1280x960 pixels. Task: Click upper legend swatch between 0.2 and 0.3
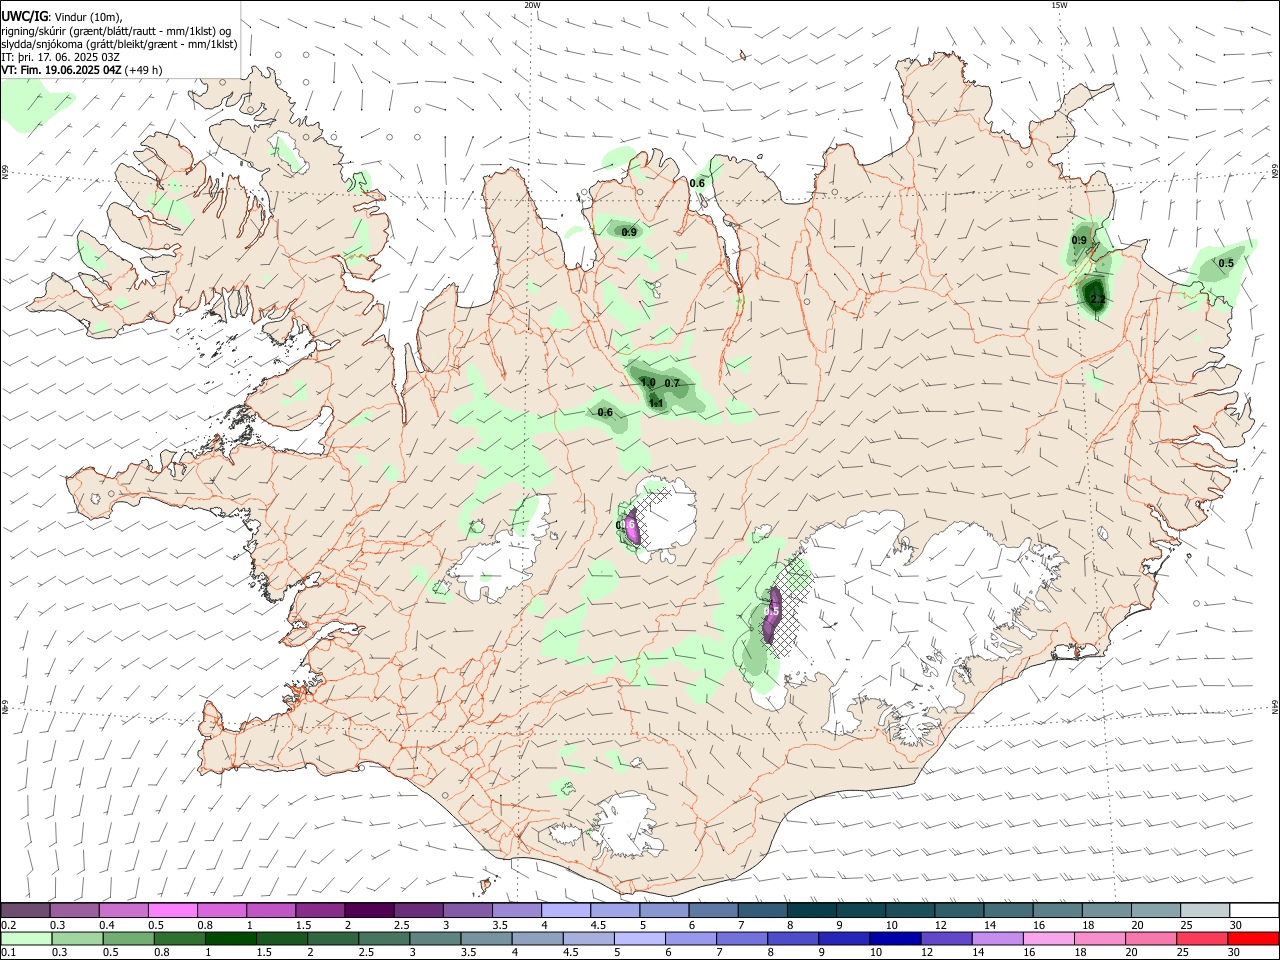(26, 910)
